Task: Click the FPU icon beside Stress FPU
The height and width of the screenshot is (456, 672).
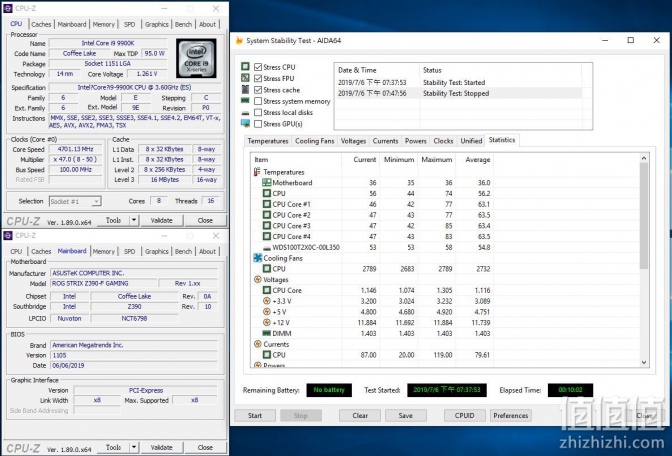Action: 245,78
